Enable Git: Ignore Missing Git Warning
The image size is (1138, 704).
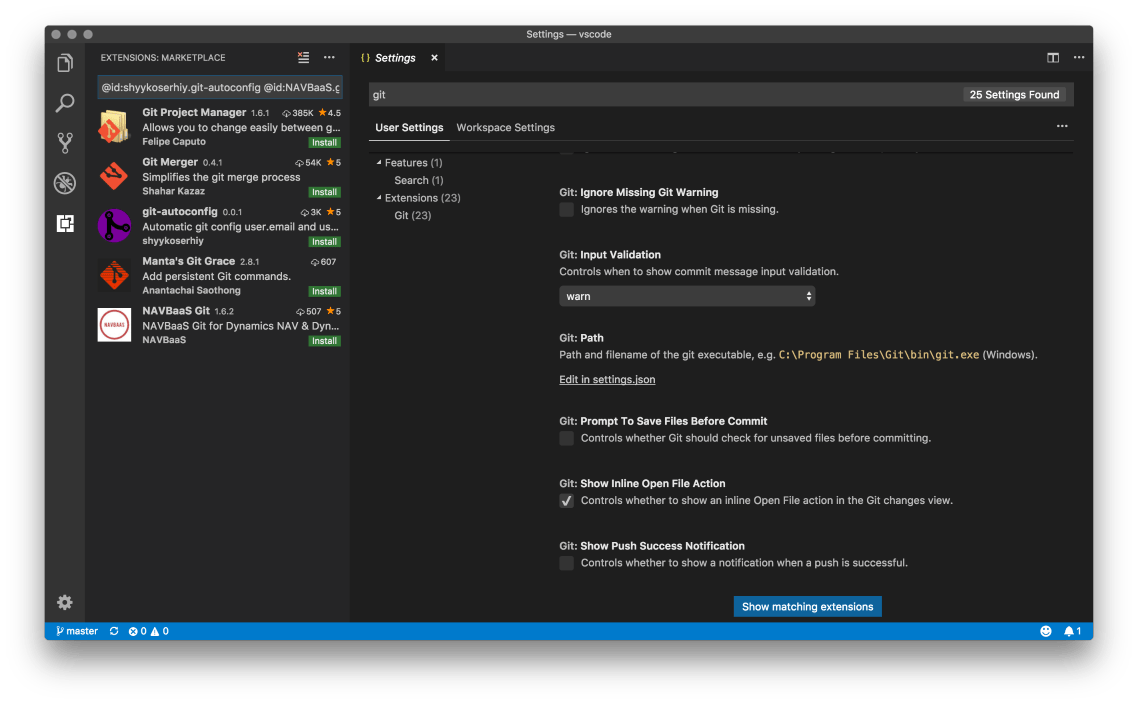(x=566, y=209)
